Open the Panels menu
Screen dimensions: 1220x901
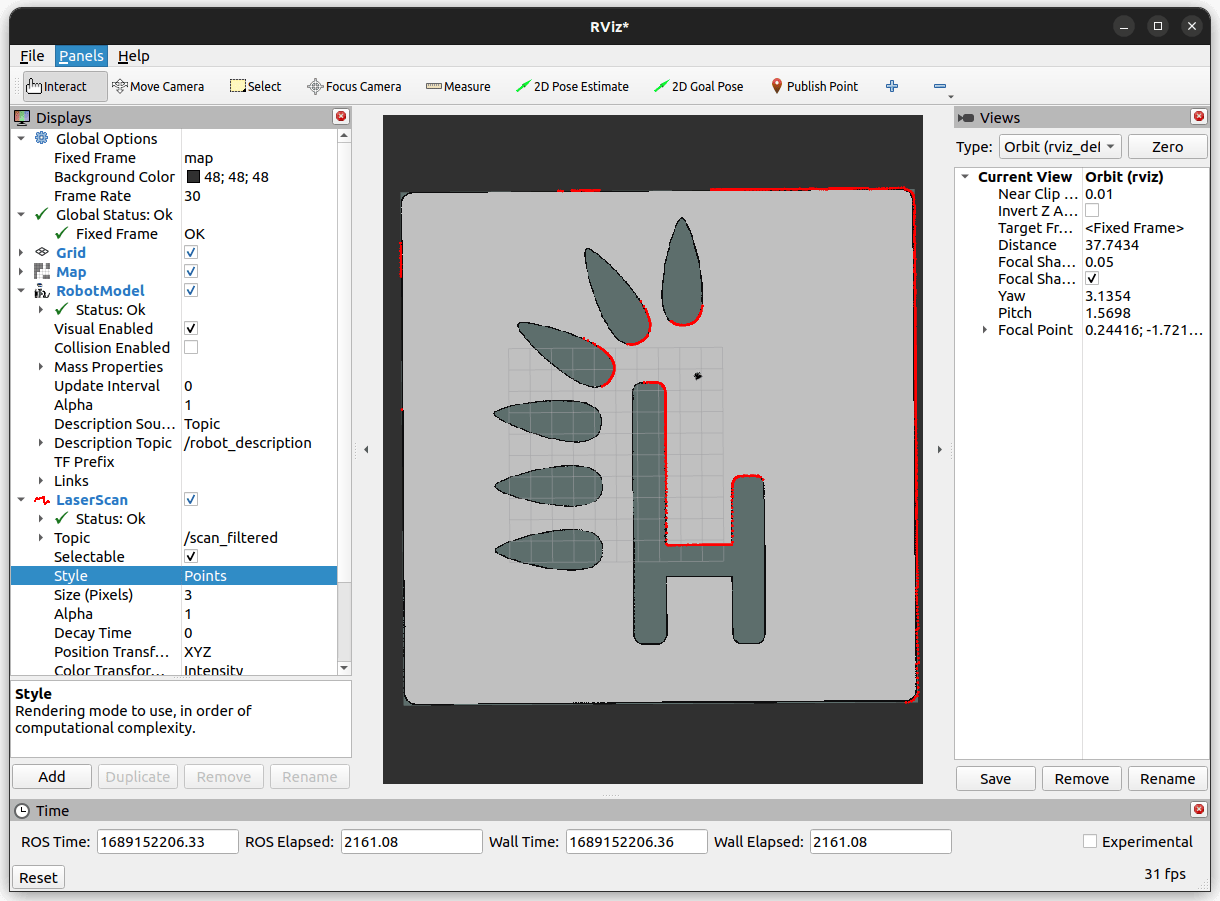point(81,56)
